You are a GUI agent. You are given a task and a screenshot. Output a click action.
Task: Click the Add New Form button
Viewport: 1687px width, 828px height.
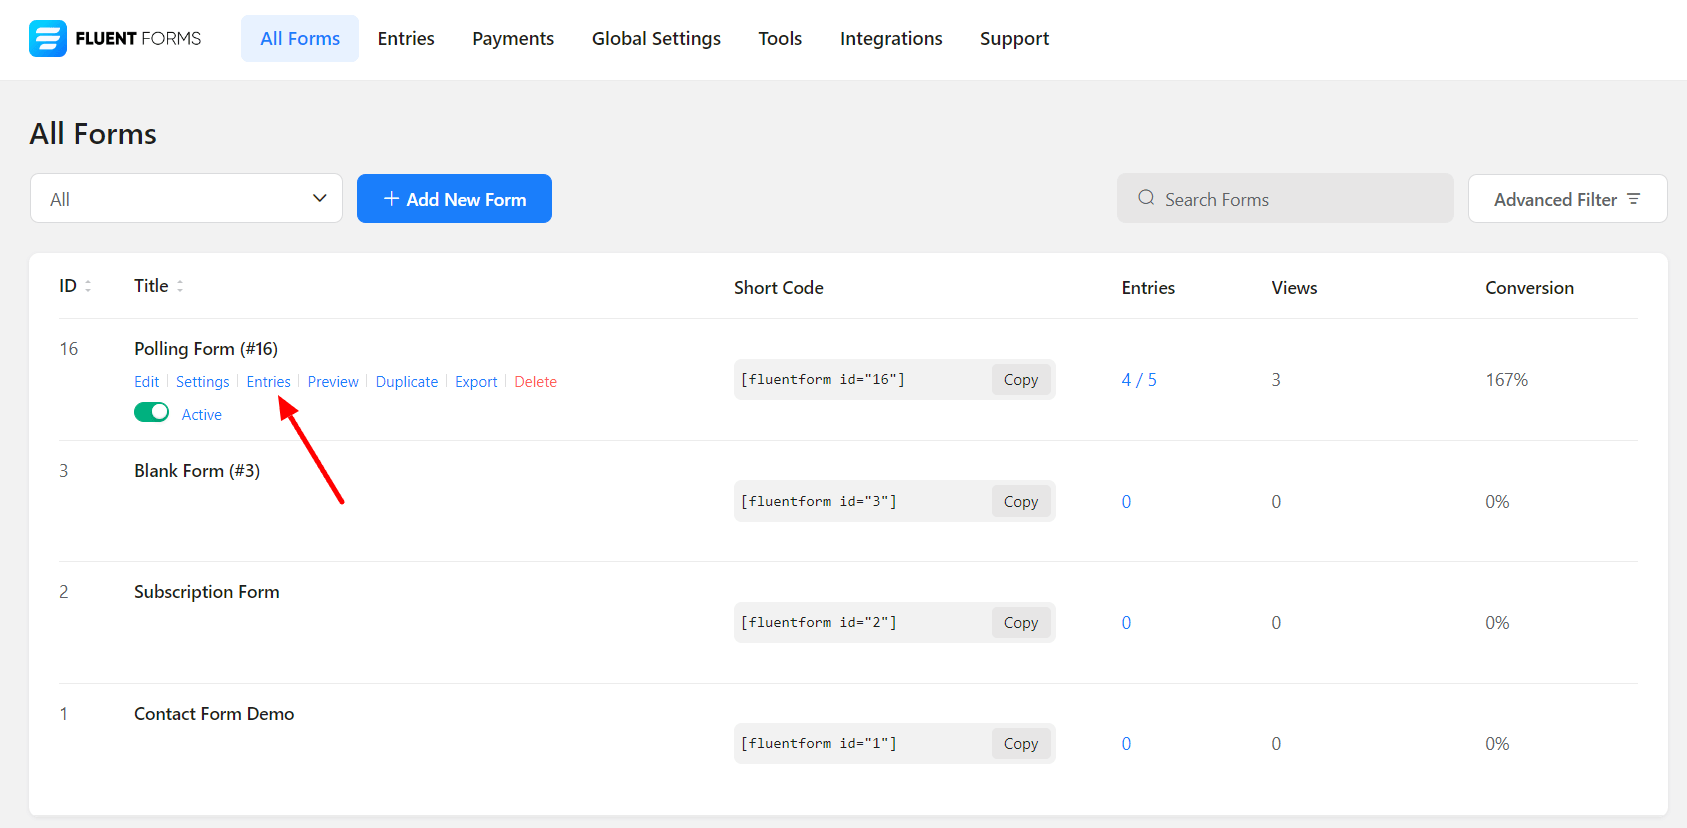[x=454, y=199]
